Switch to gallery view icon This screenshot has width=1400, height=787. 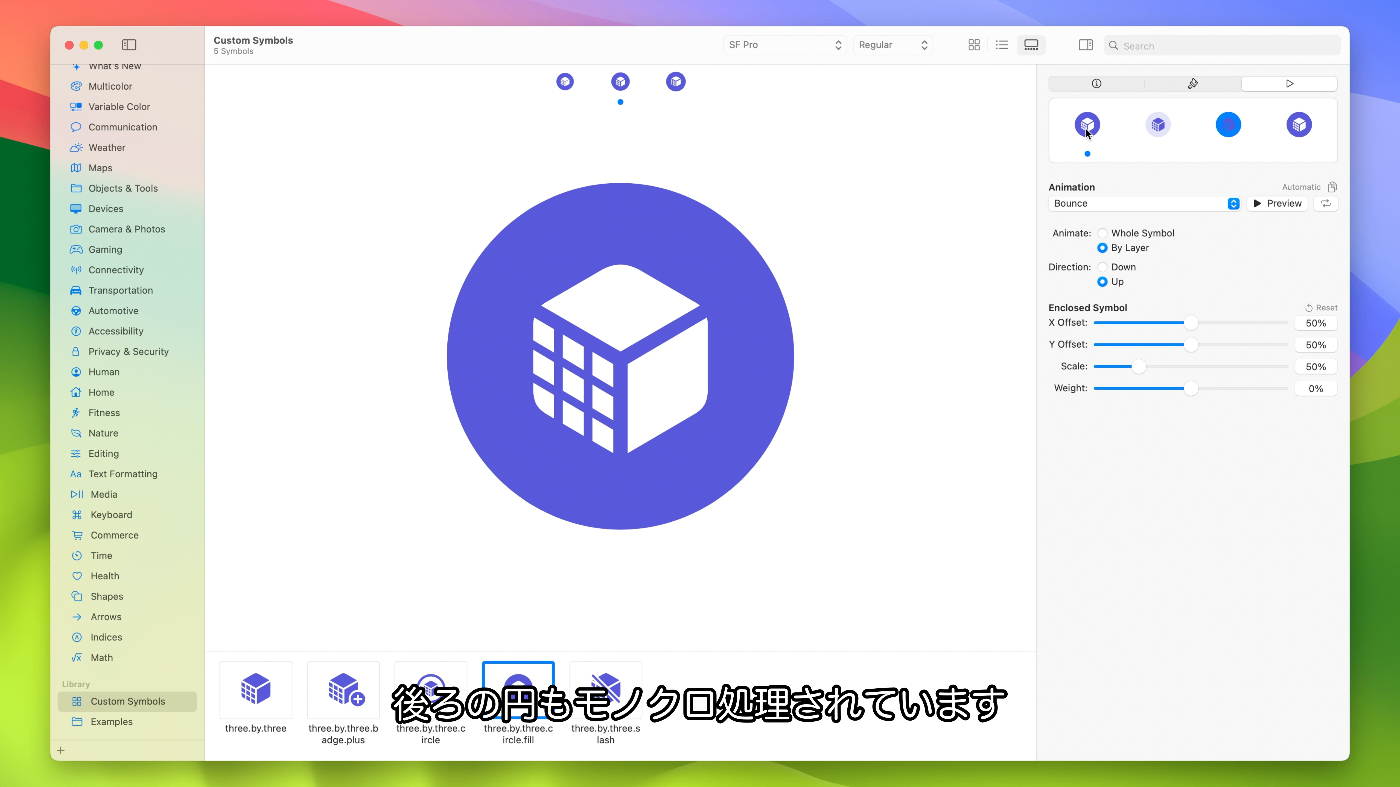(1031, 45)
